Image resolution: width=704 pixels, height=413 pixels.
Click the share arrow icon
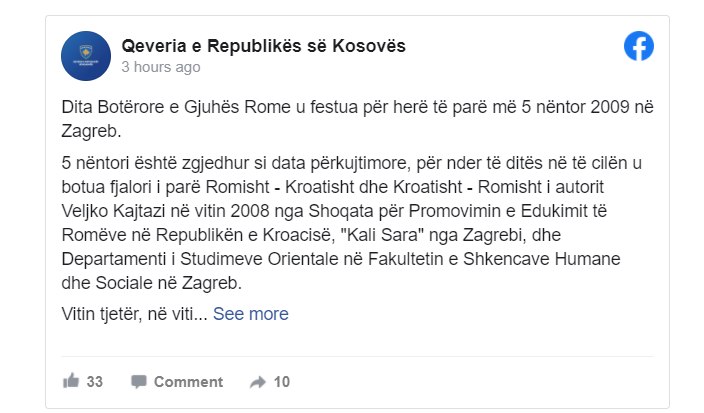pyautogui.click(x=257, y=381)
